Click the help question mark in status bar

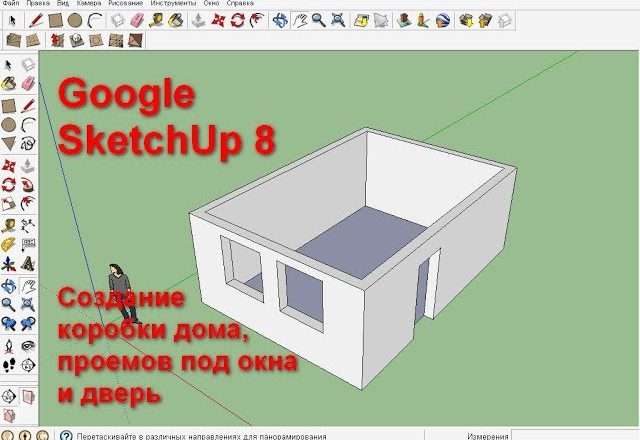tap(66, 436)
